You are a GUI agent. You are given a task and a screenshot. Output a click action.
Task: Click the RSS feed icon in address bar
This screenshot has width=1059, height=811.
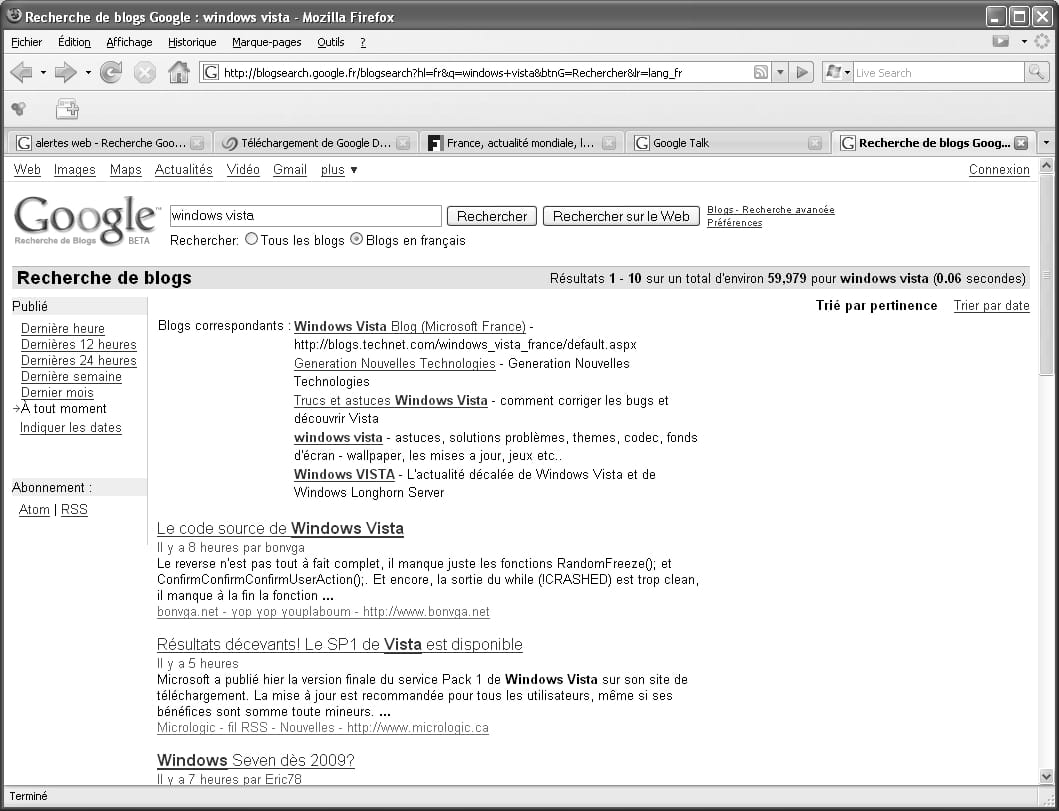click(760, 72)
